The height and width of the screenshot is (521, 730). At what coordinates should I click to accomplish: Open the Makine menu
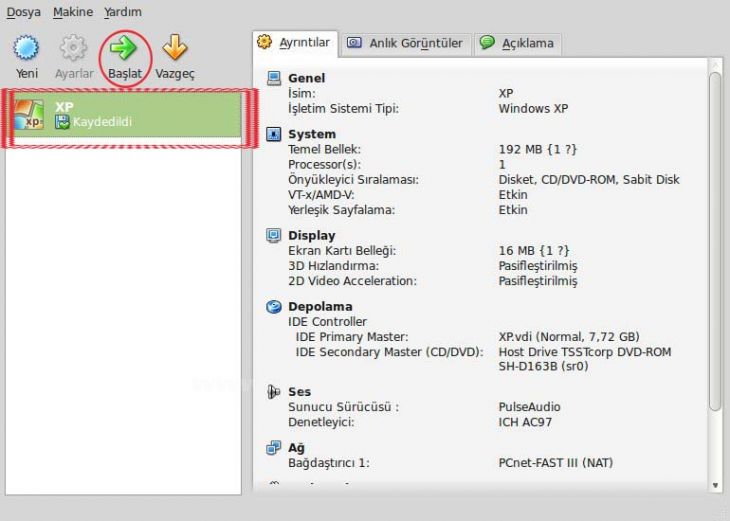(73, 12)
